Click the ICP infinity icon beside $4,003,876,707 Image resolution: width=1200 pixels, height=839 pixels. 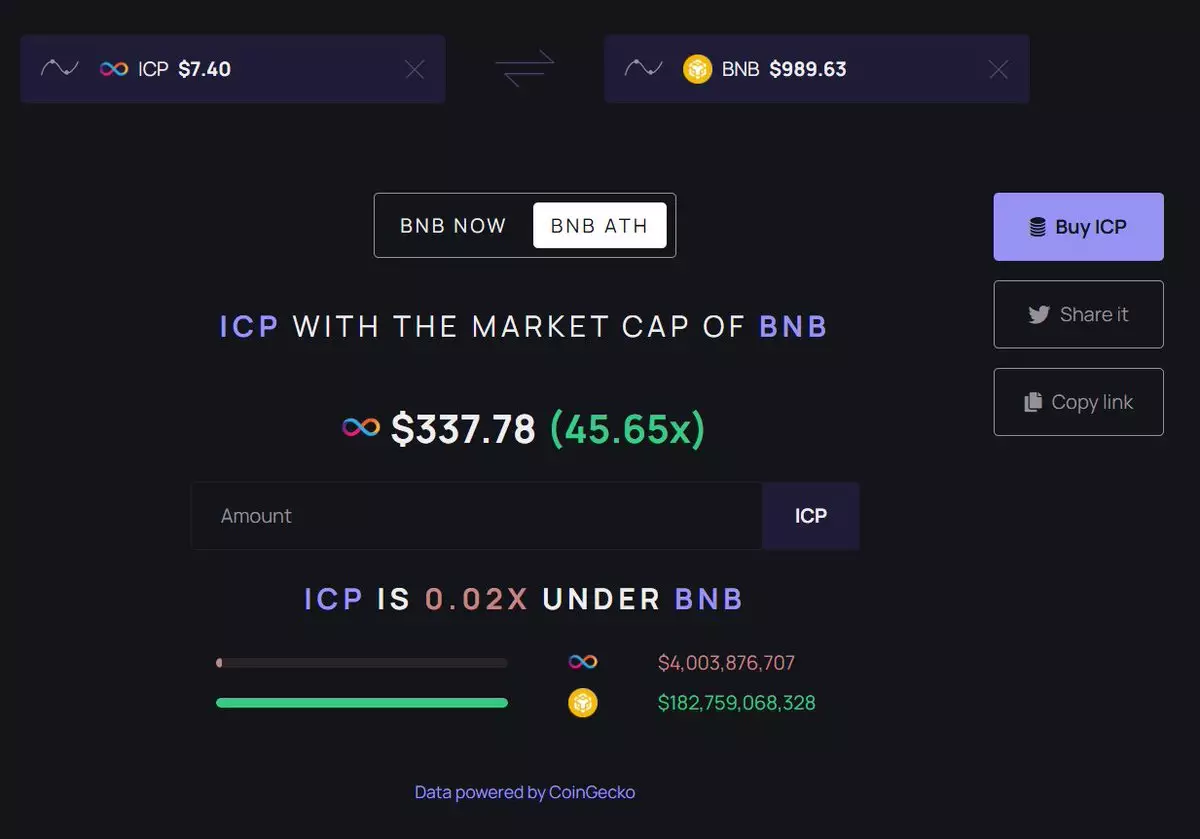(x=583, y=662)
